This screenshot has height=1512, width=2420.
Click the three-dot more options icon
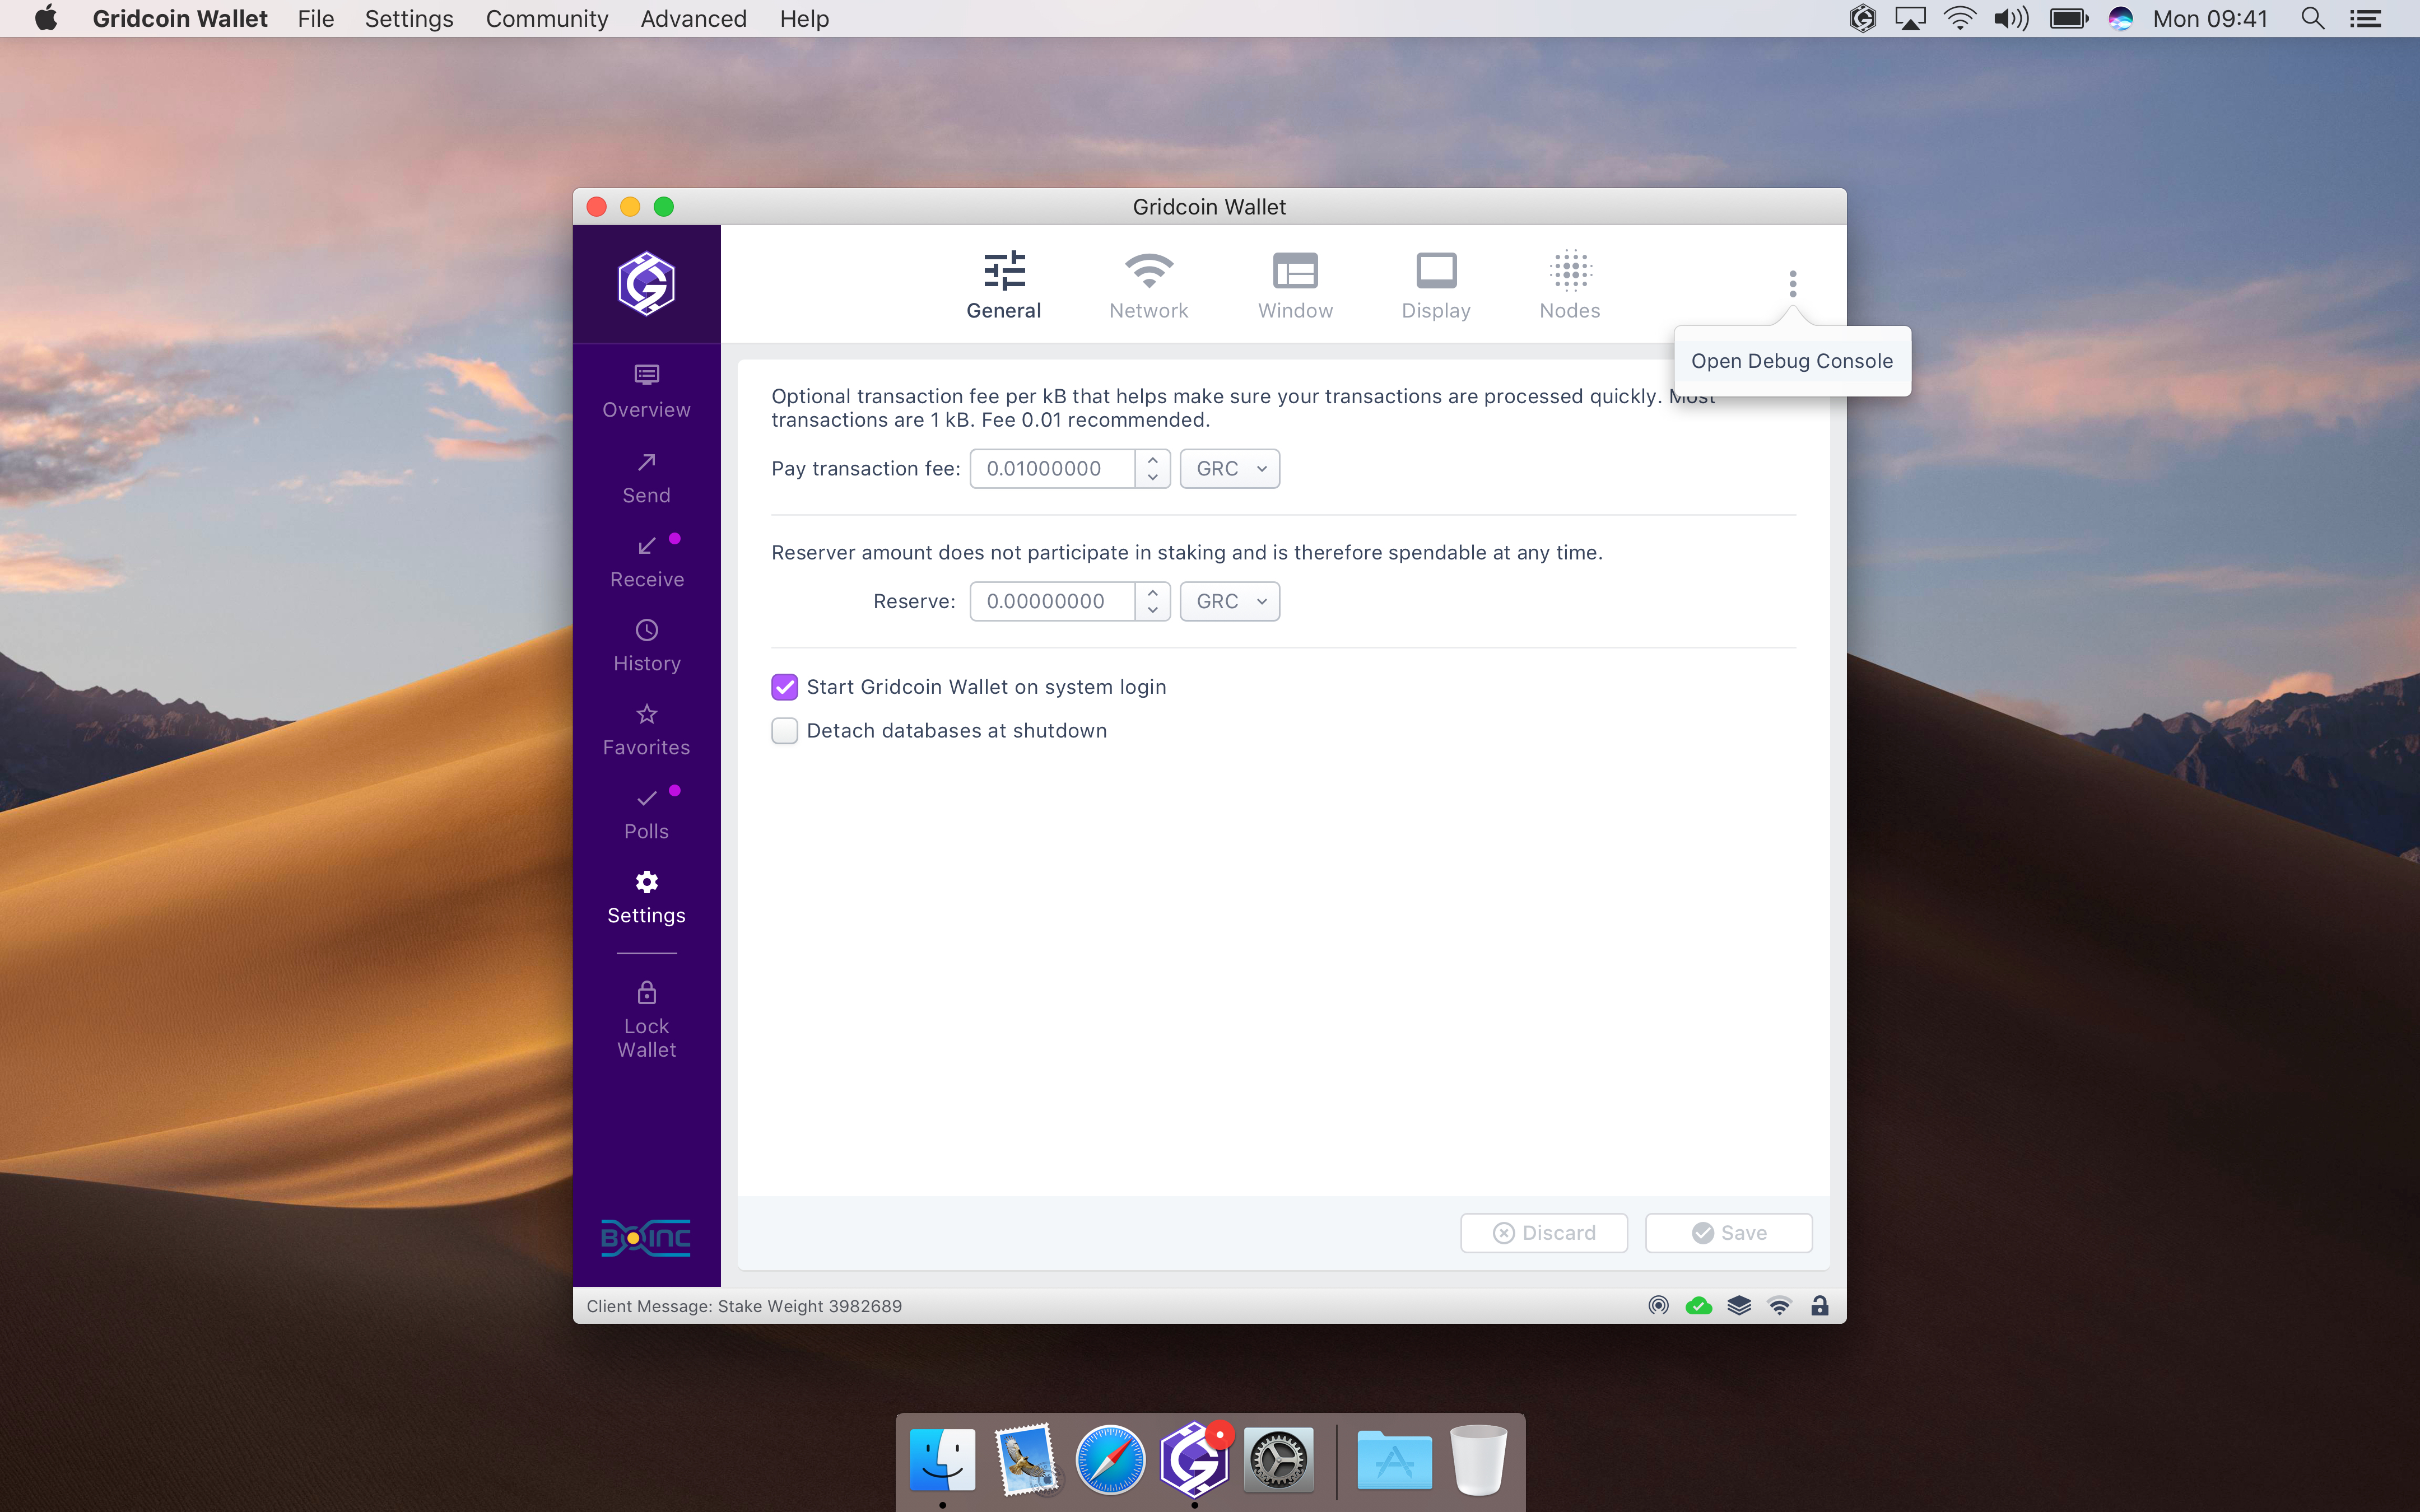(1793, 284)
